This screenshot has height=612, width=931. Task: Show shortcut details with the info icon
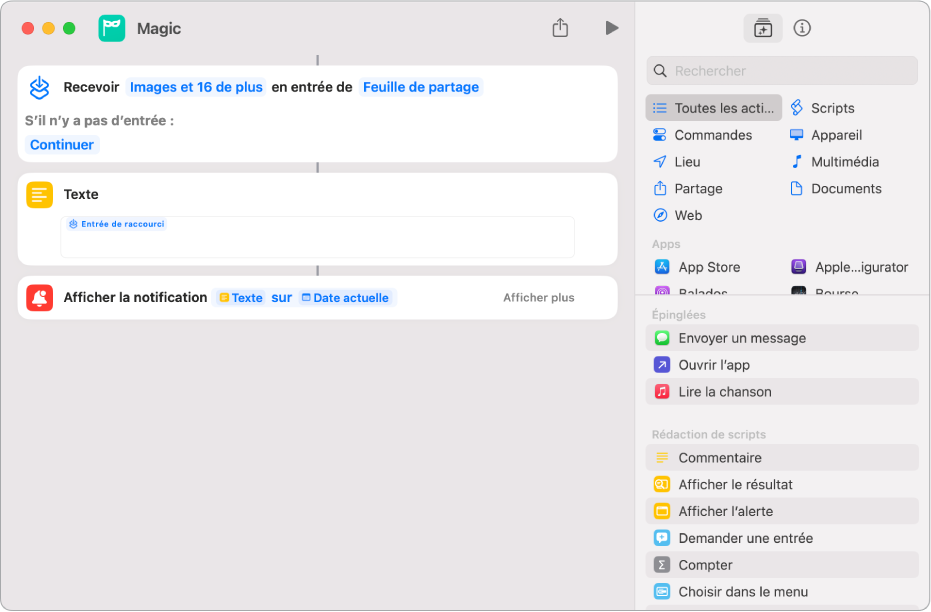point(802,28)
